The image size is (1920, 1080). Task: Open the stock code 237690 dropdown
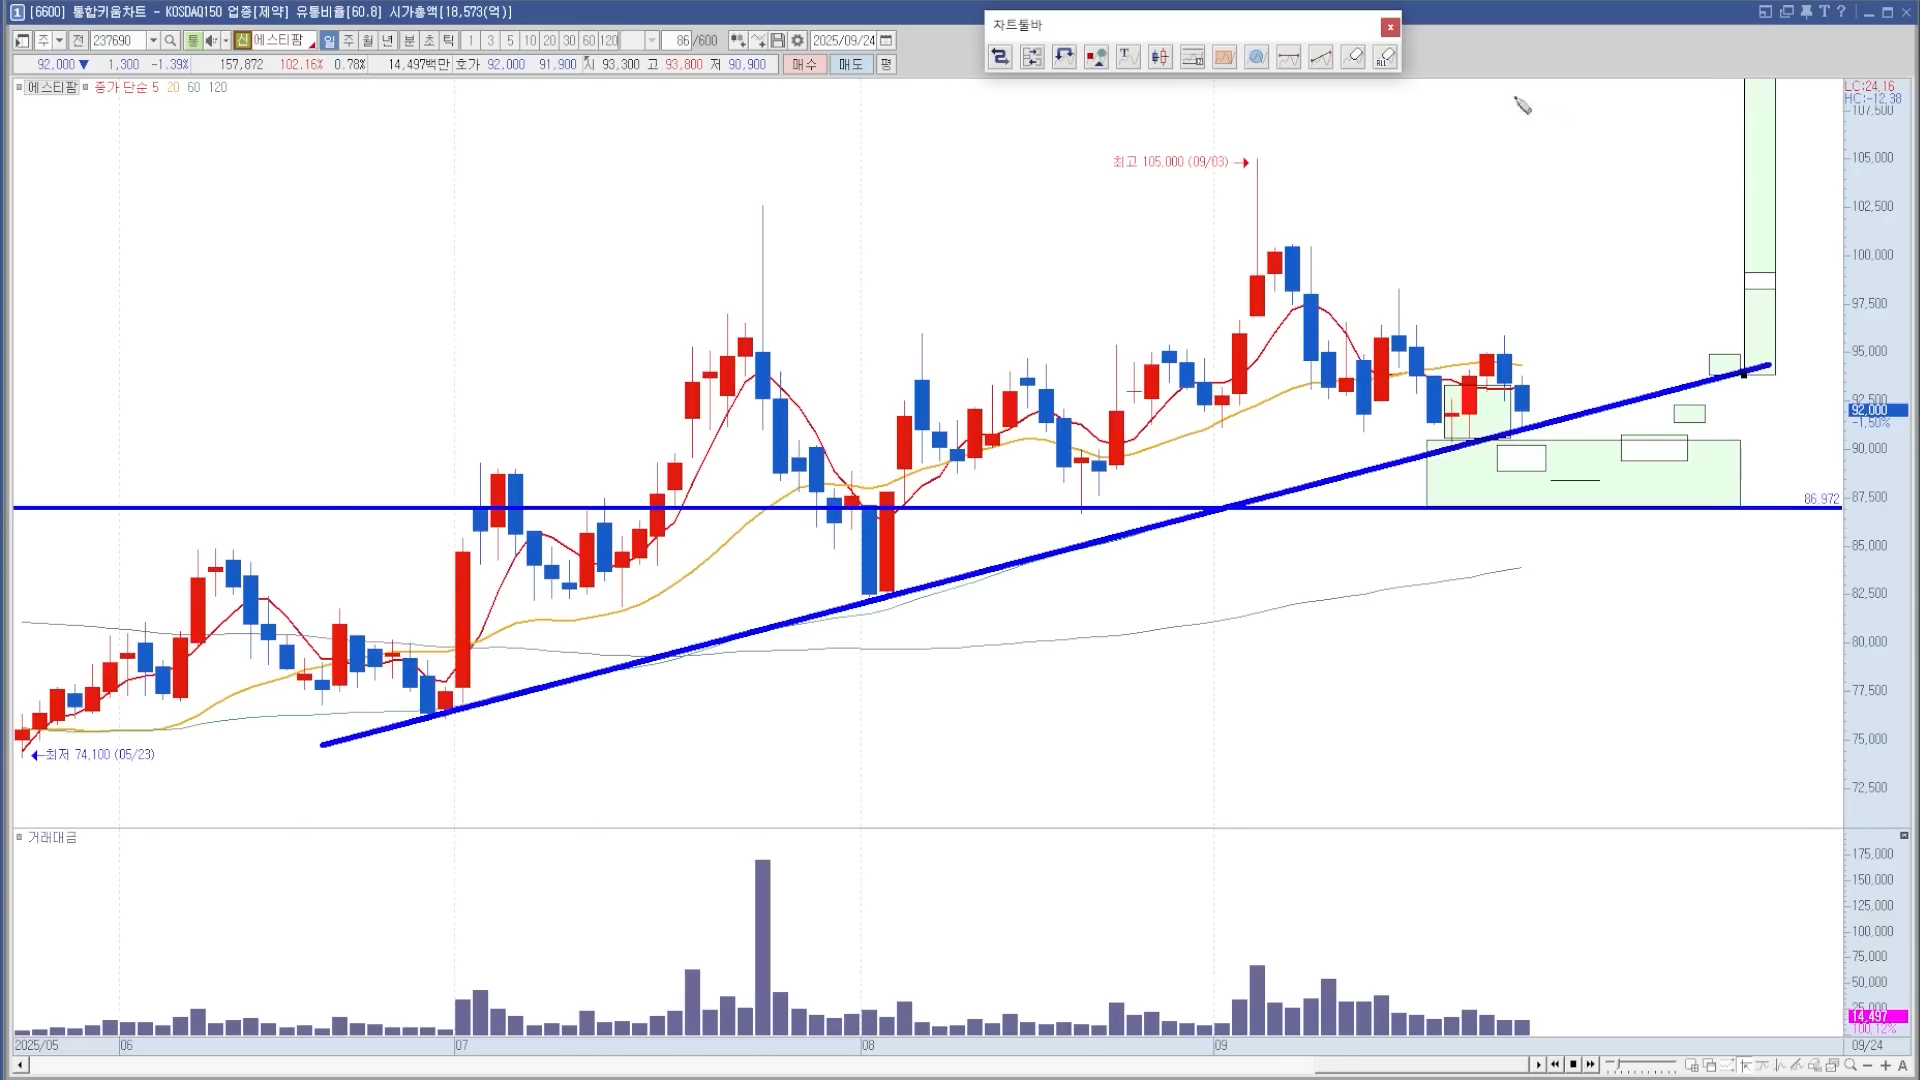click(x=153, y=41)
